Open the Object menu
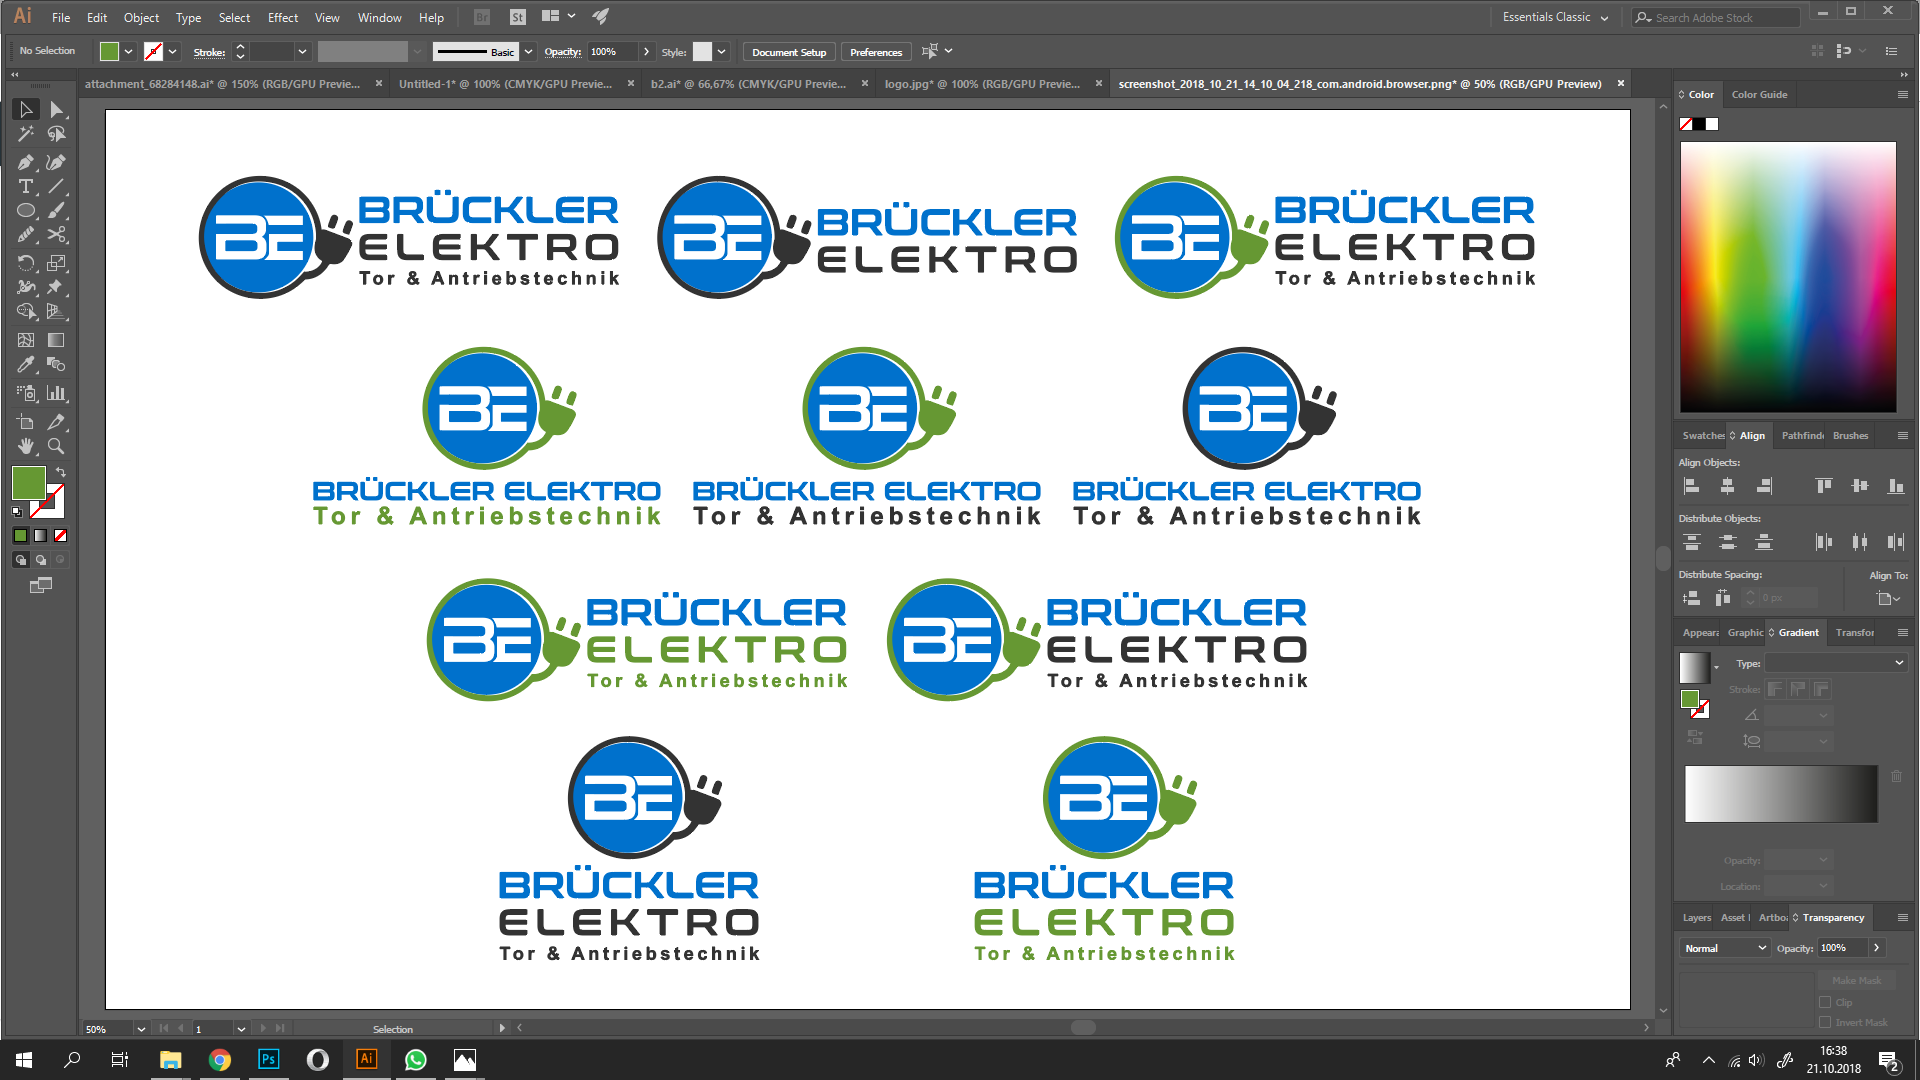Screen dimensions: 1920x1080 (x=141, y=18)
